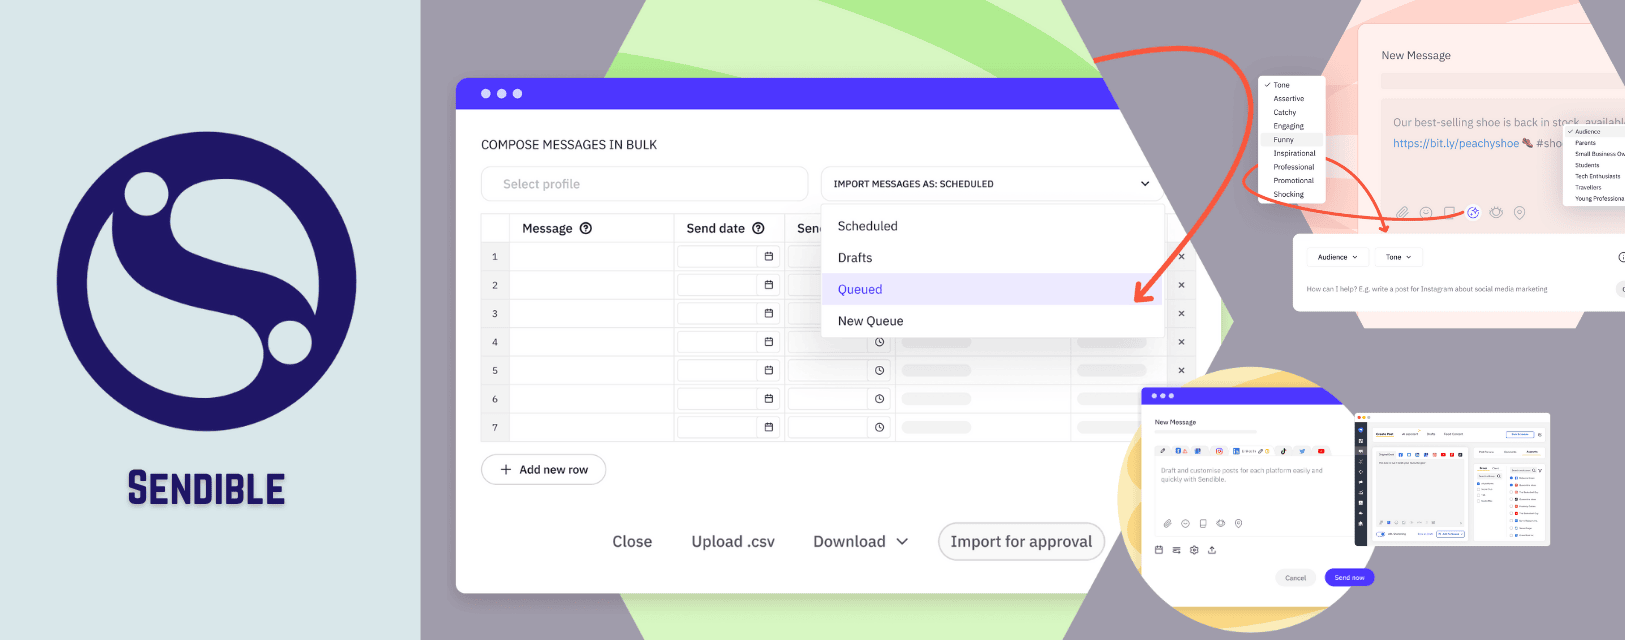This screenshot has width=1625, height=640.
Task: Choose the Queued option
Action: coord(992,289)
